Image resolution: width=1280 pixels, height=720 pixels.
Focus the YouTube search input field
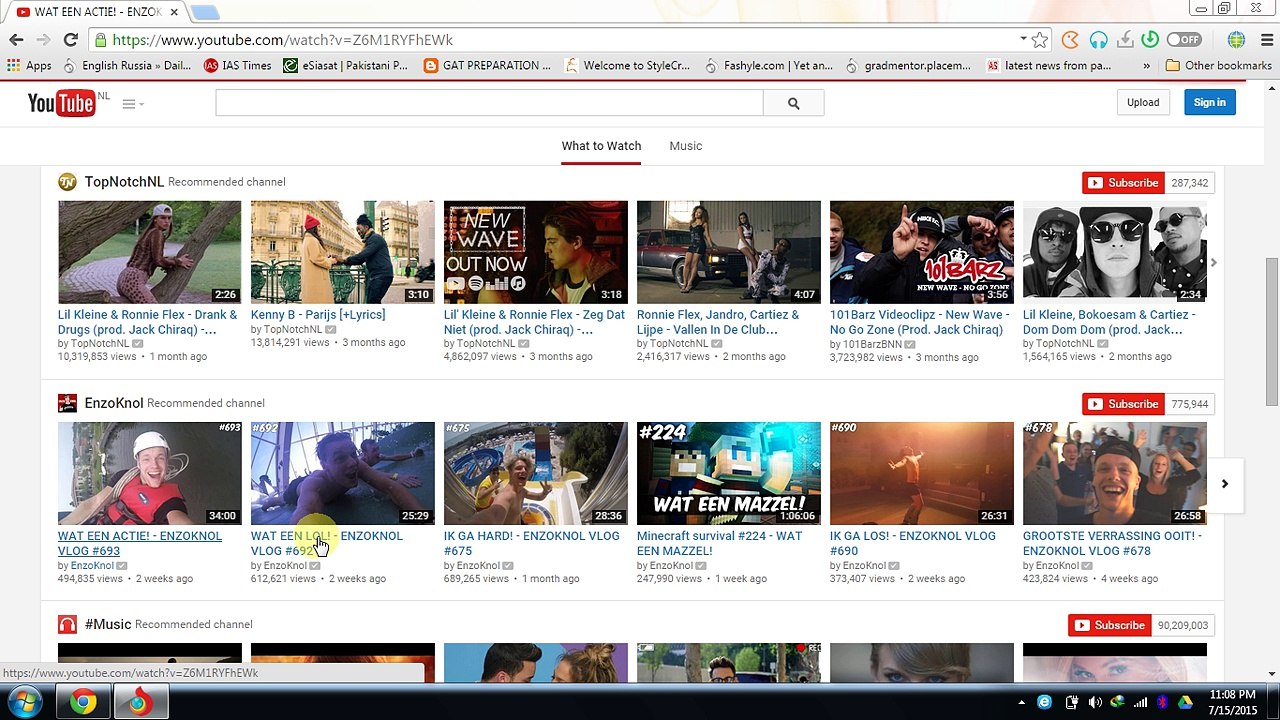[489, 103]
